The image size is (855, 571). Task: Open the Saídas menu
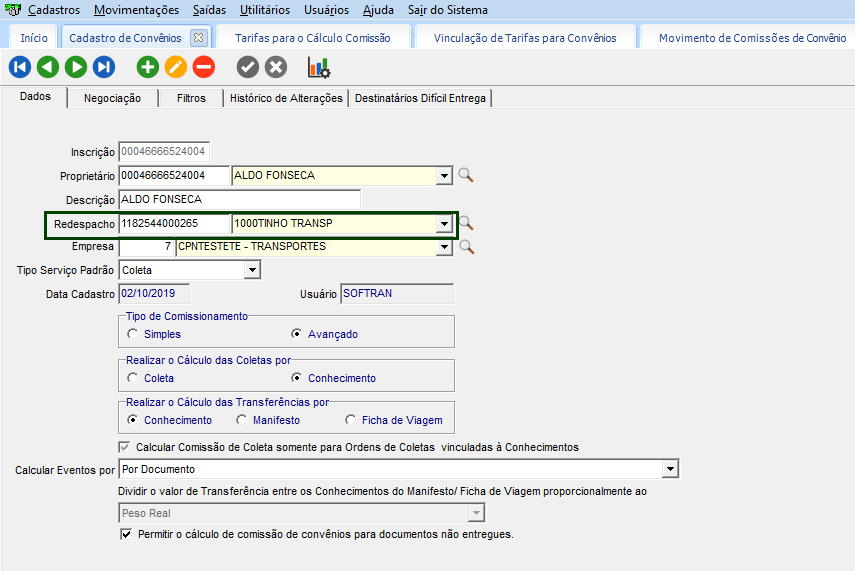209,10
